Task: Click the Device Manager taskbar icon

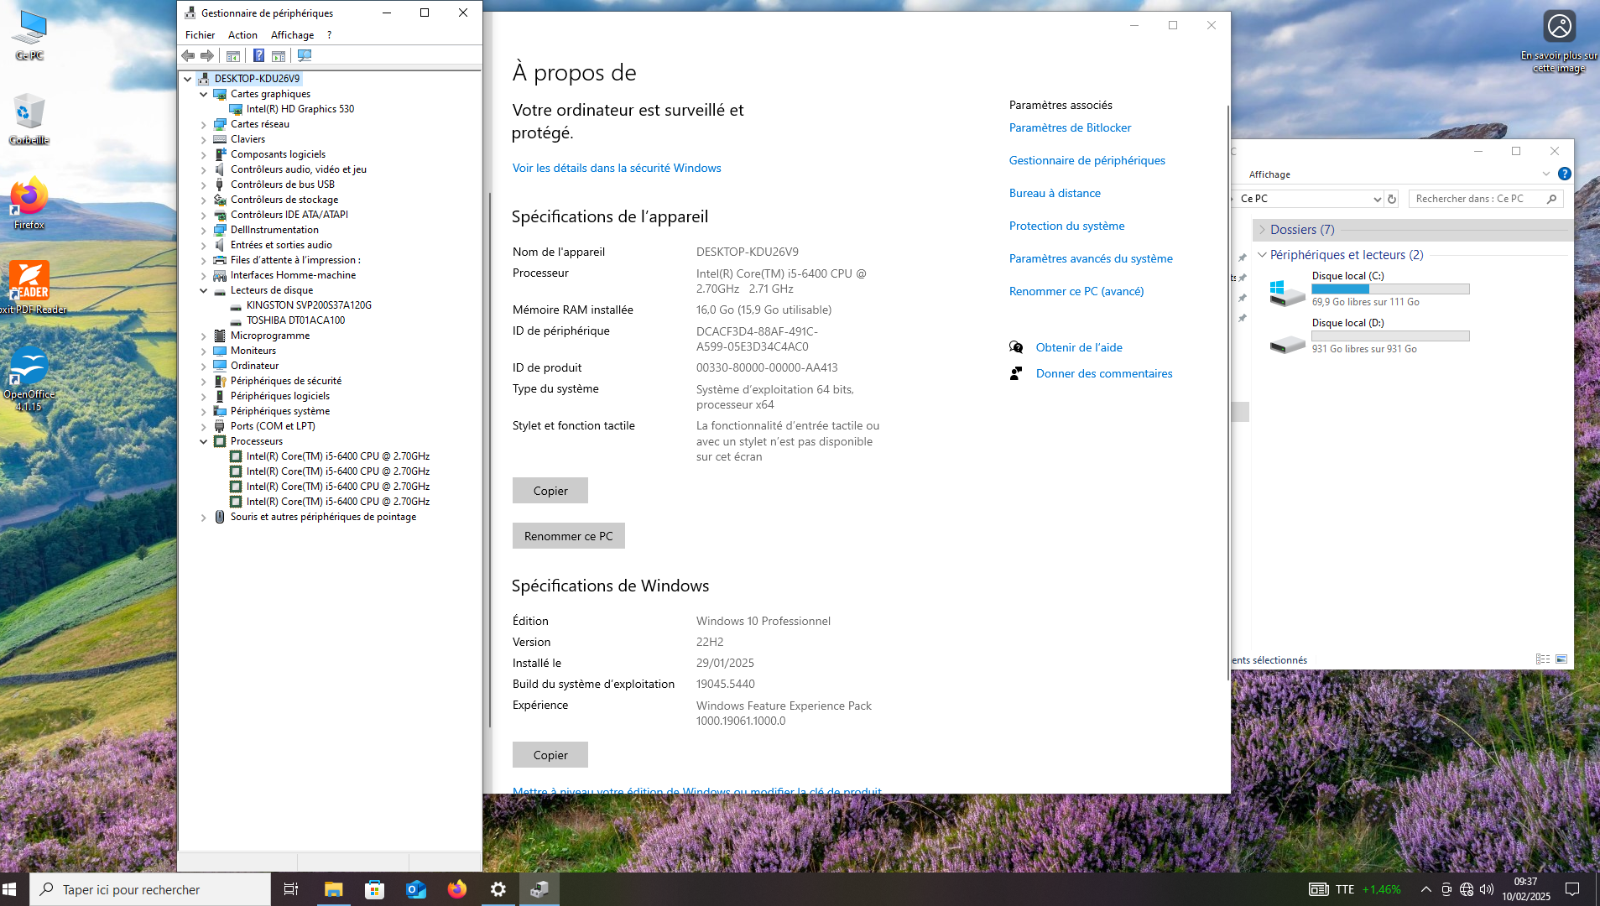Action: (x=539, y=889)
